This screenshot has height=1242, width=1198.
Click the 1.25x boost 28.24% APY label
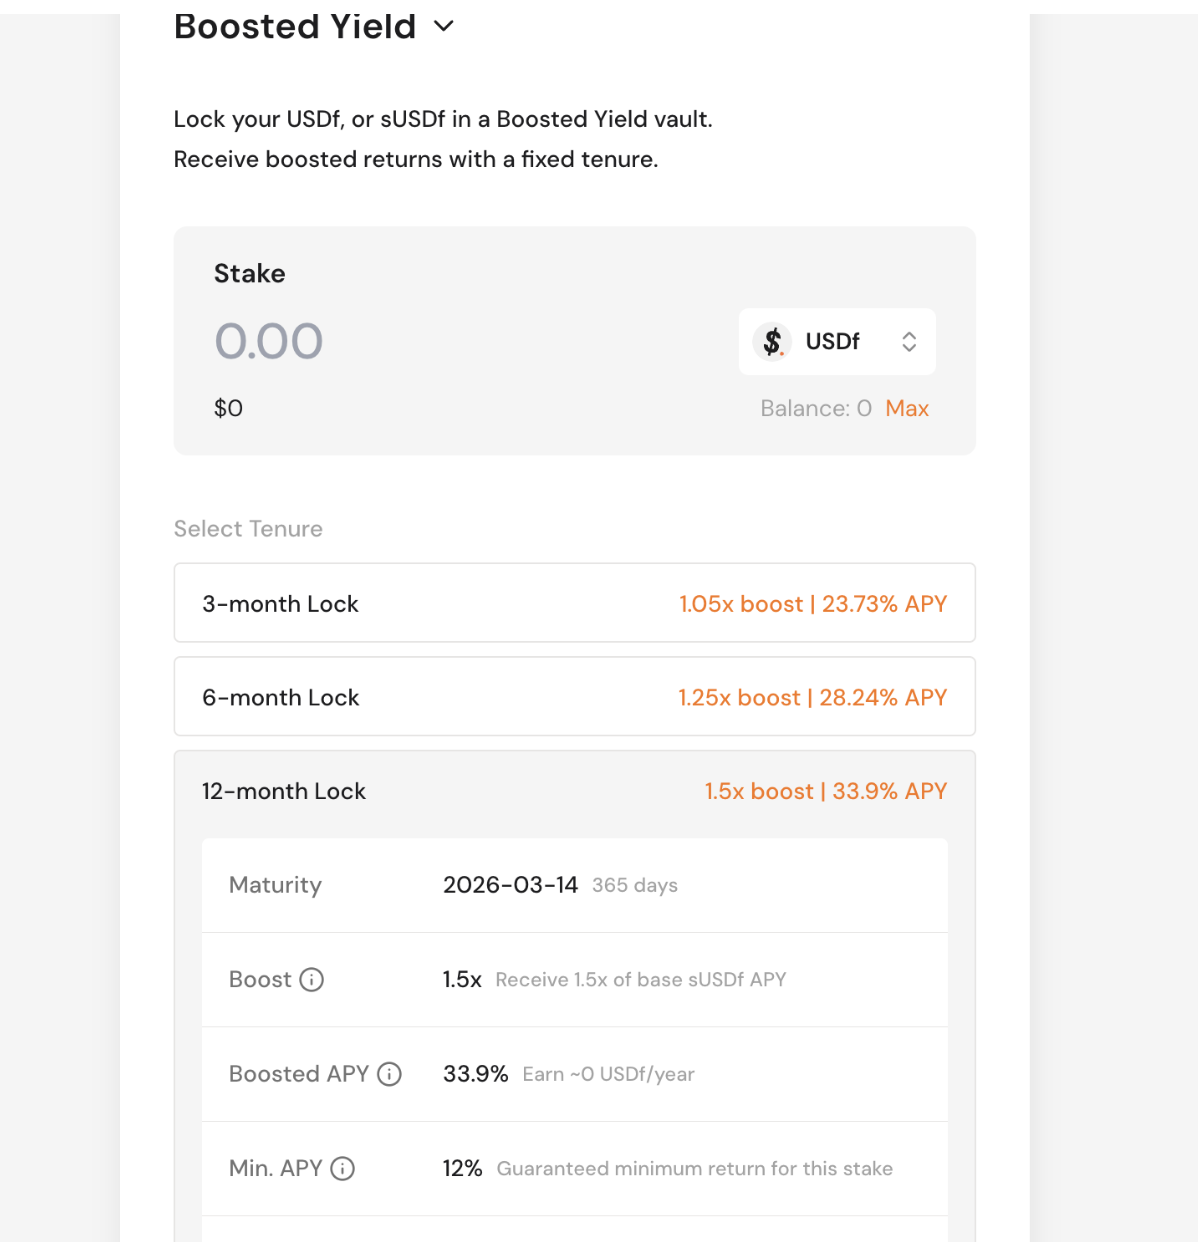pos(812,698)
